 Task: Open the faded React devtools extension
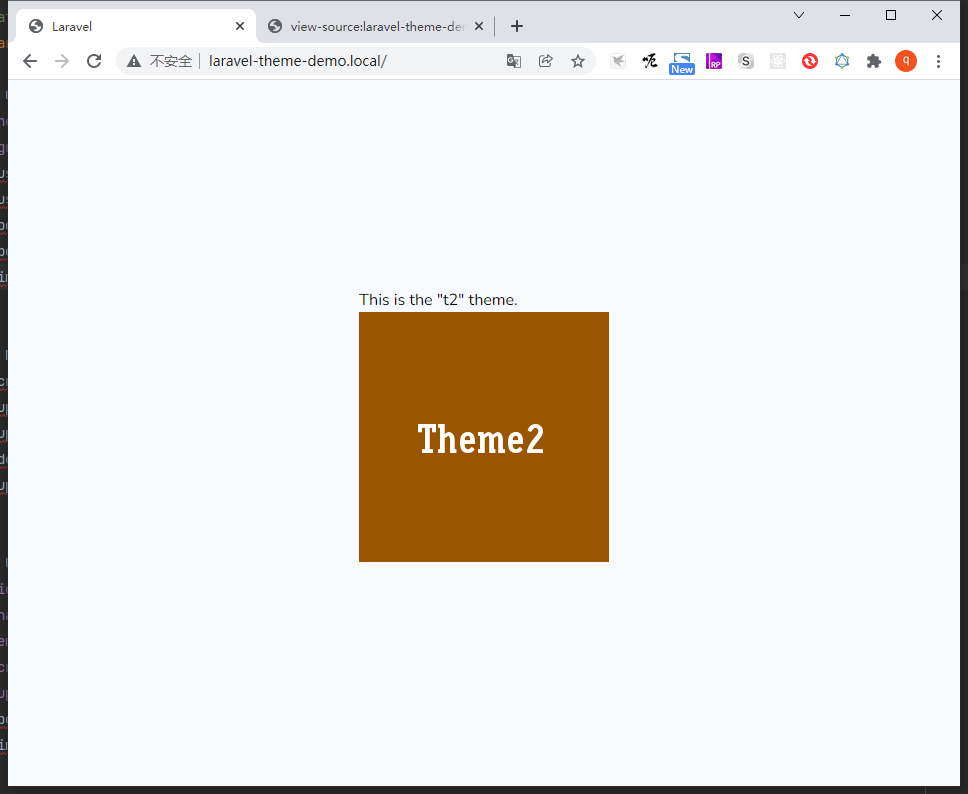(x=778, y=61)
